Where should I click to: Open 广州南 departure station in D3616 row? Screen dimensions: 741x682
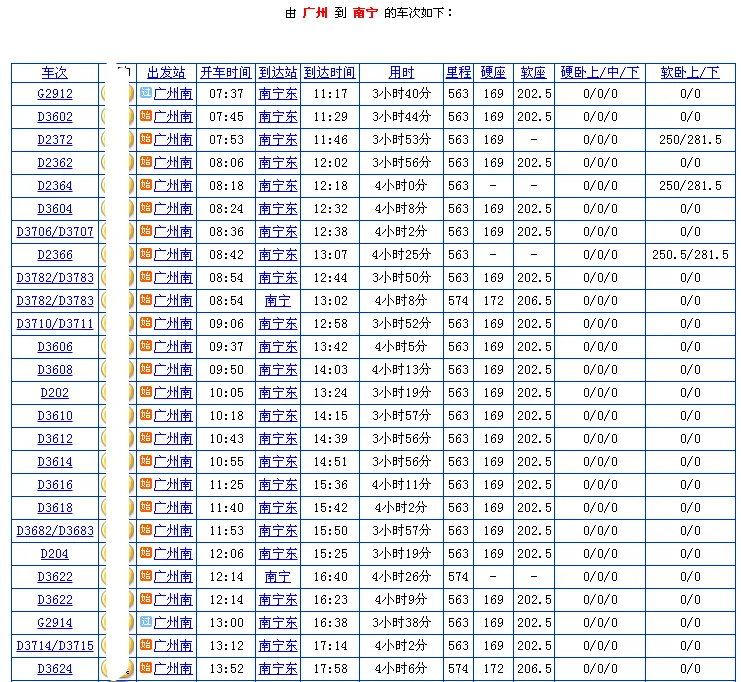point(173,485)
